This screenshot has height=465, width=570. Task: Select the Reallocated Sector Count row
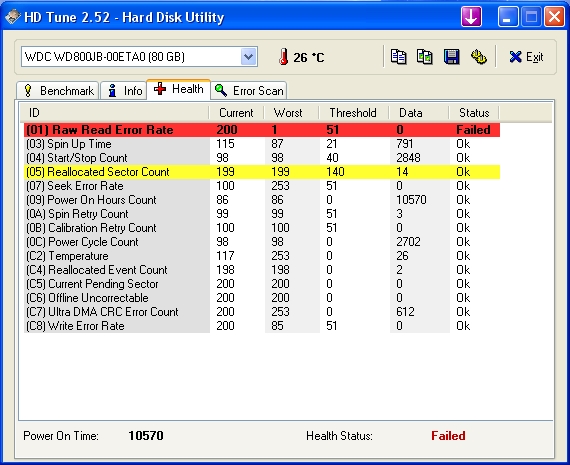262,172
